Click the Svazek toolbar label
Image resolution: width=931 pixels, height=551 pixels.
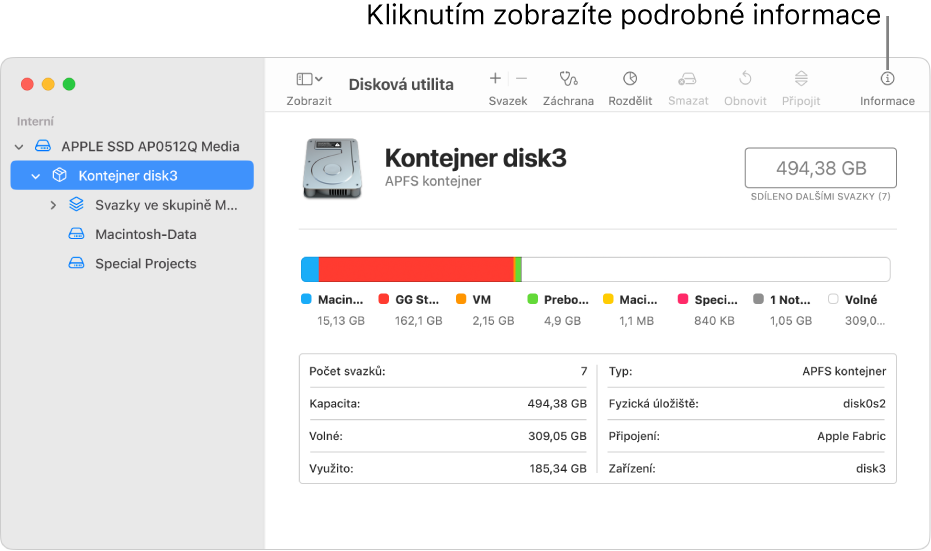coord(508,101)
